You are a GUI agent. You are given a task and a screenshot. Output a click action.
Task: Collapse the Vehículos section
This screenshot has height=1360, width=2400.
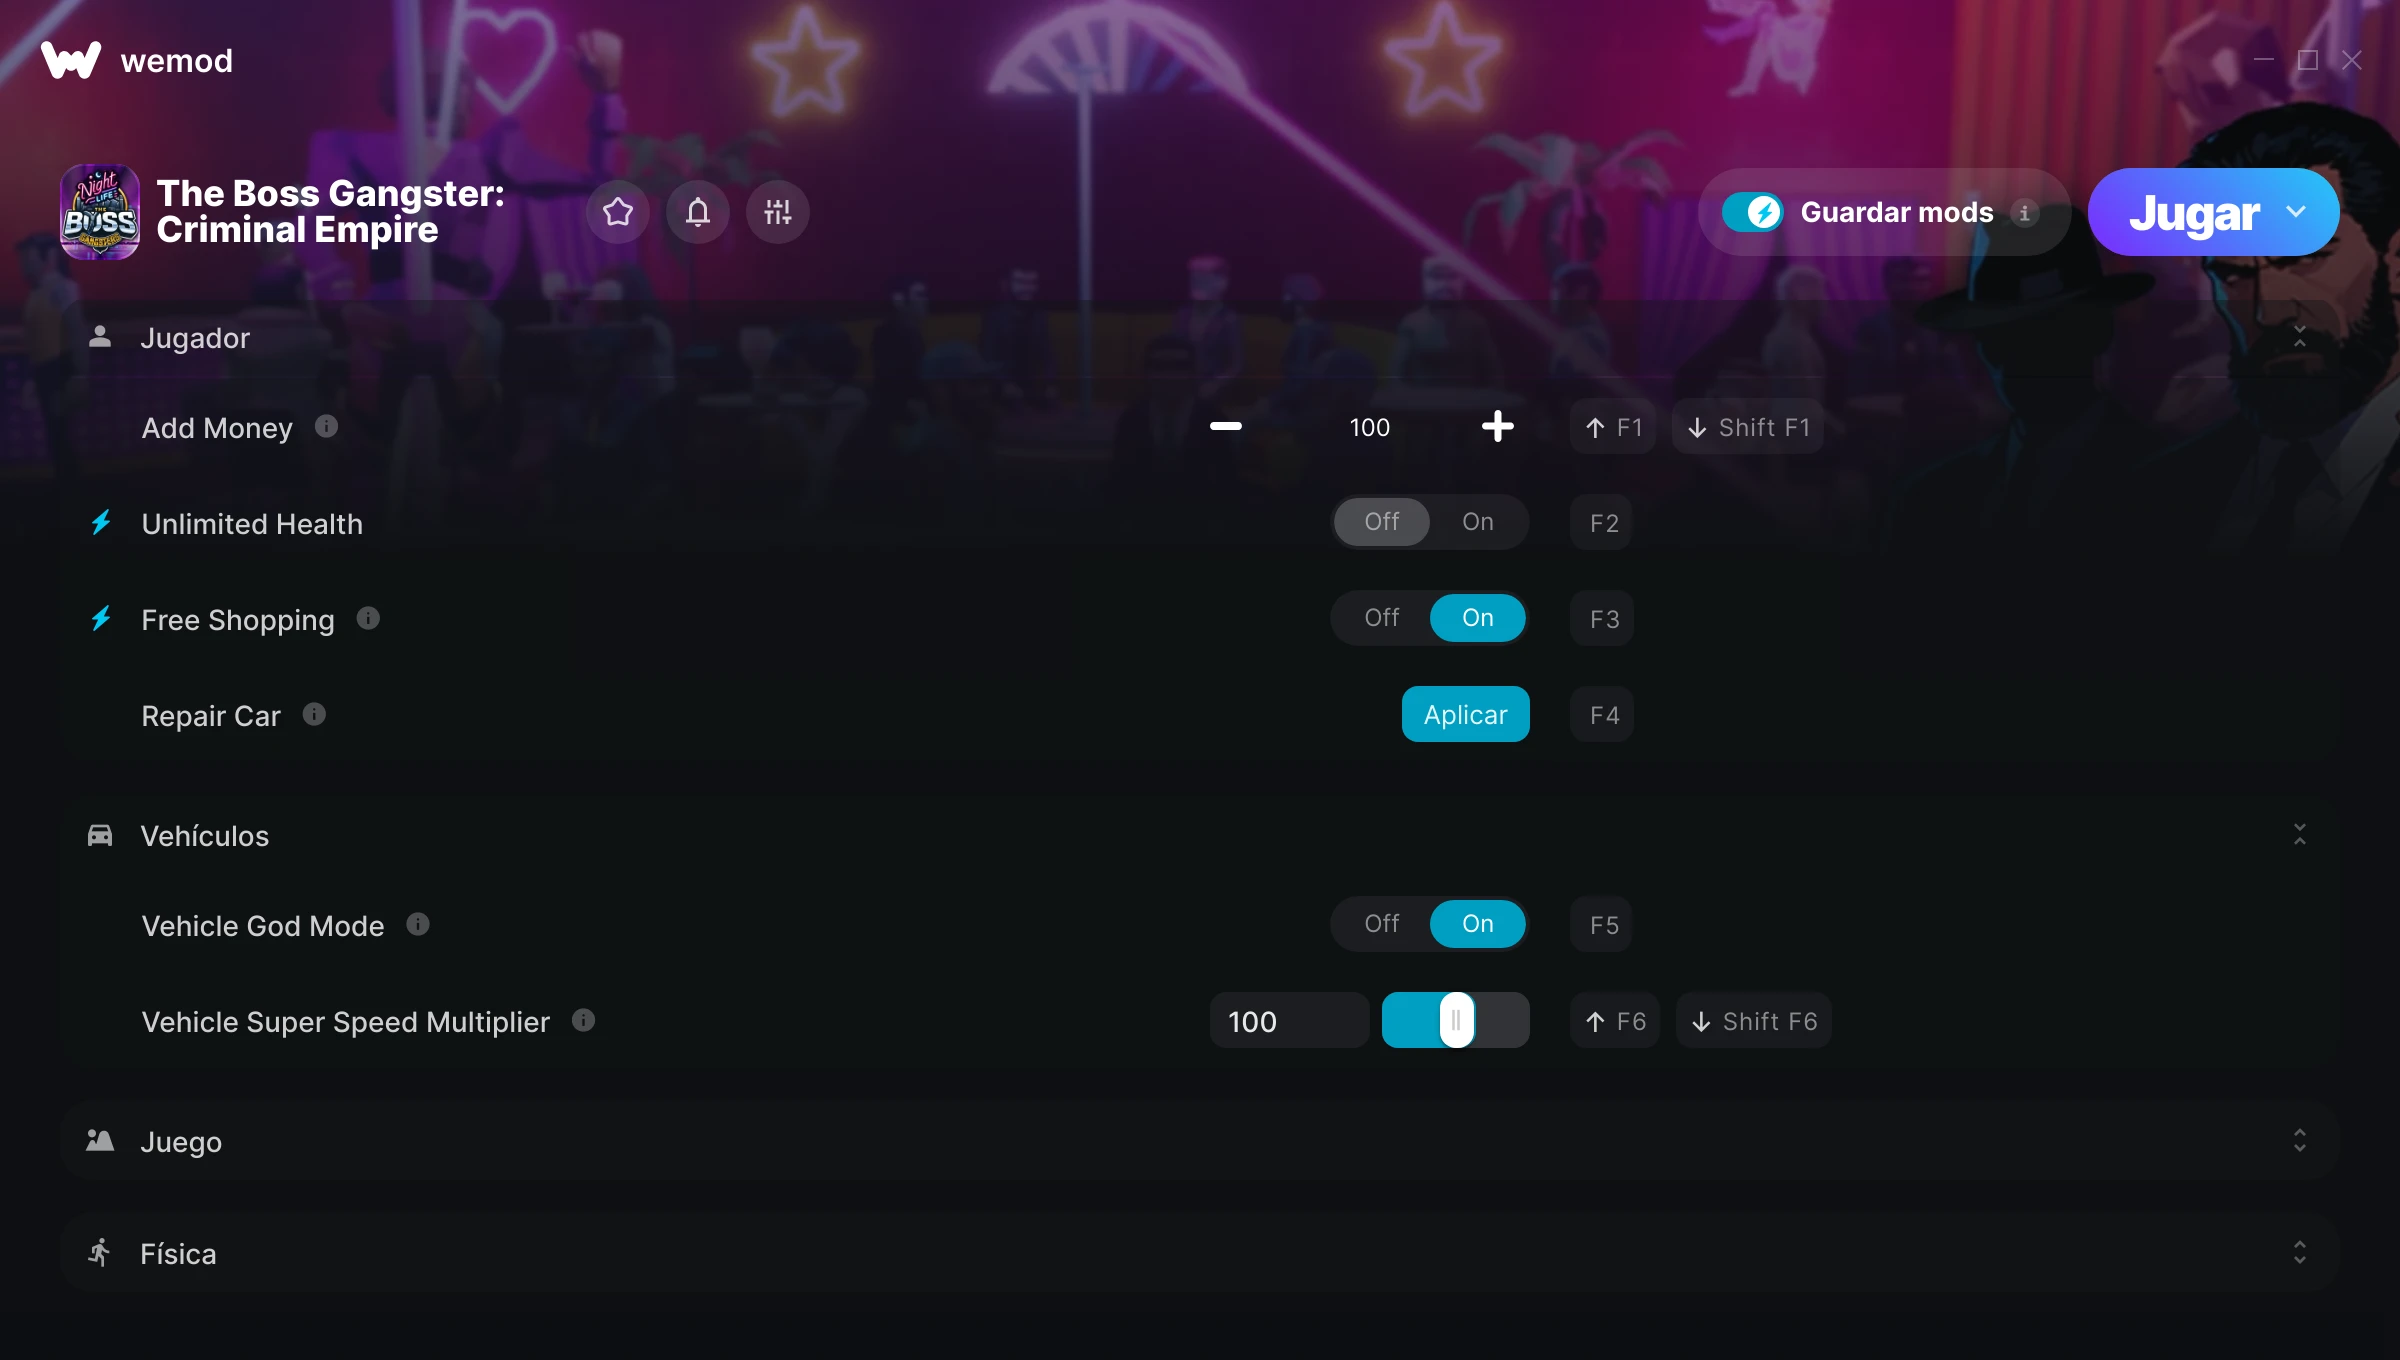(x=2300, y=834)
